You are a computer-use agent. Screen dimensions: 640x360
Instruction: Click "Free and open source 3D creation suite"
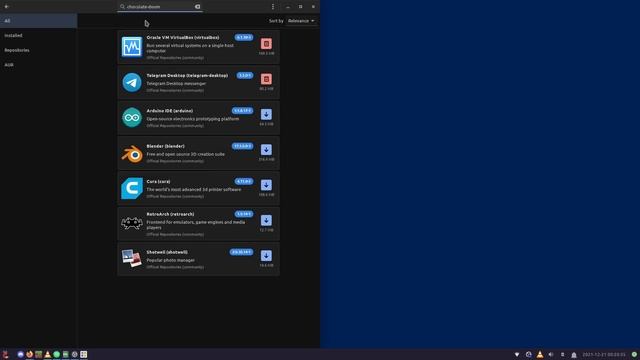[186, 154]
